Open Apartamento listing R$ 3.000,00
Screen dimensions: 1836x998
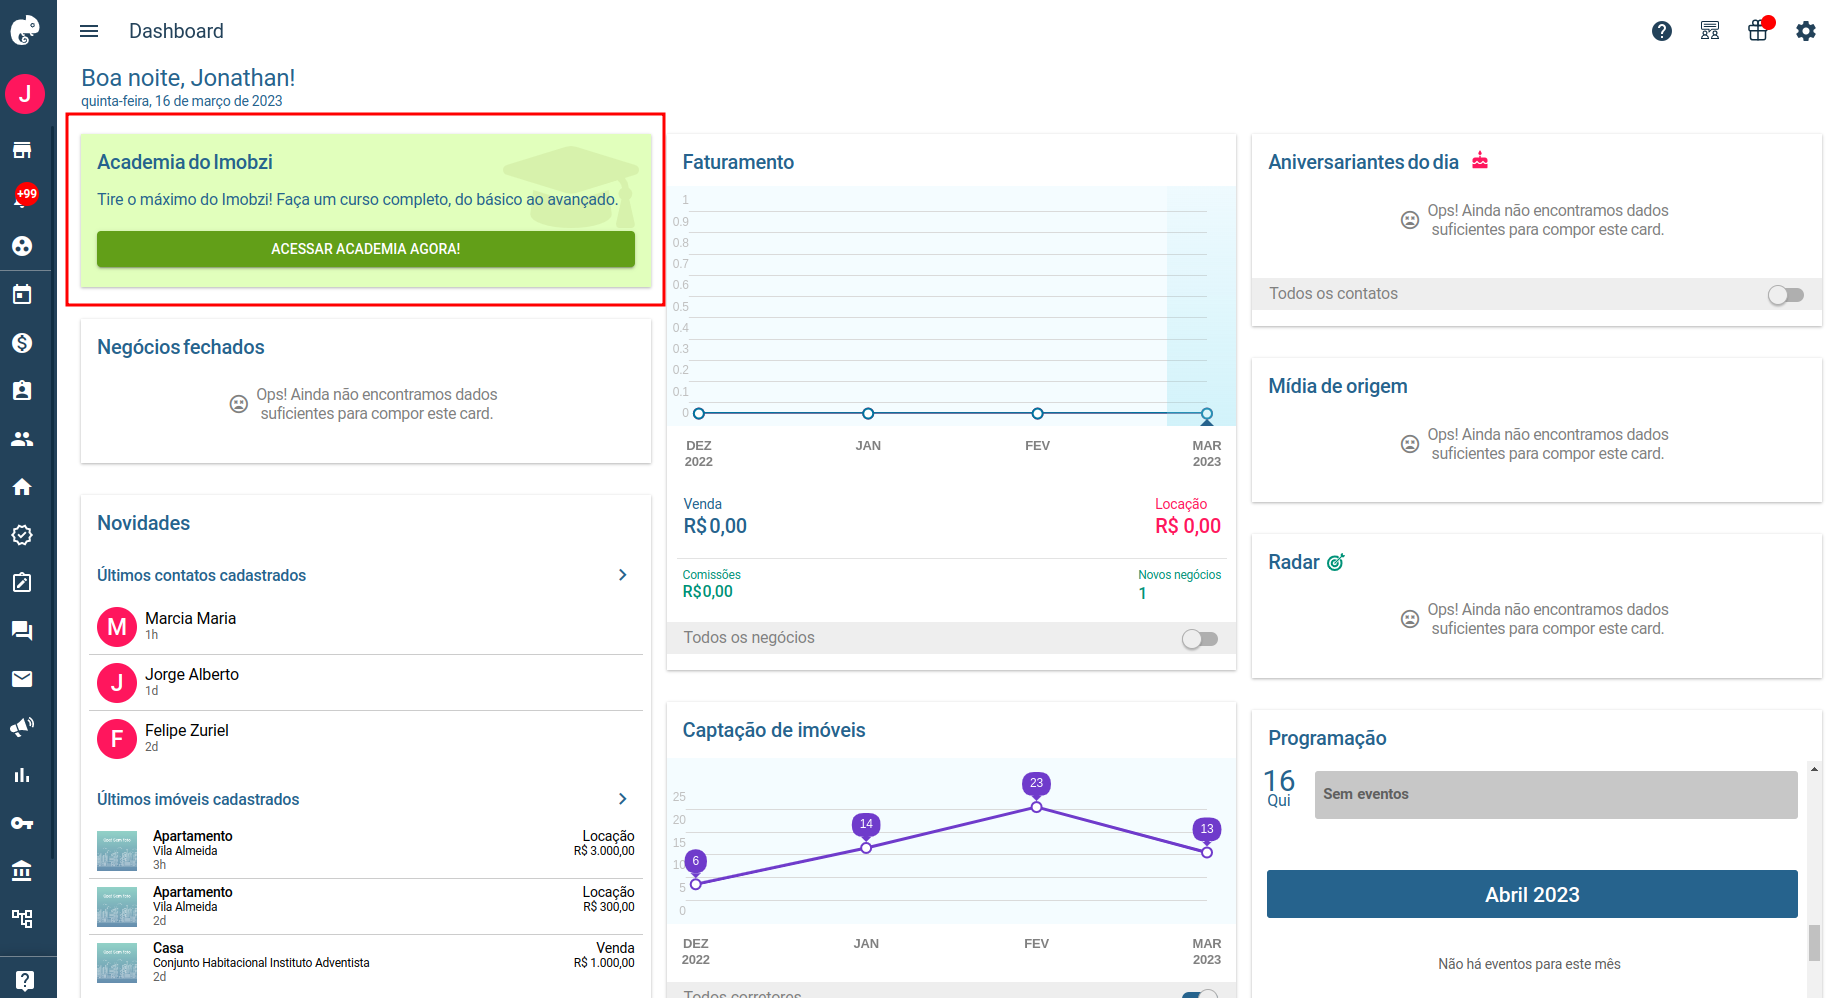[366, 851]
